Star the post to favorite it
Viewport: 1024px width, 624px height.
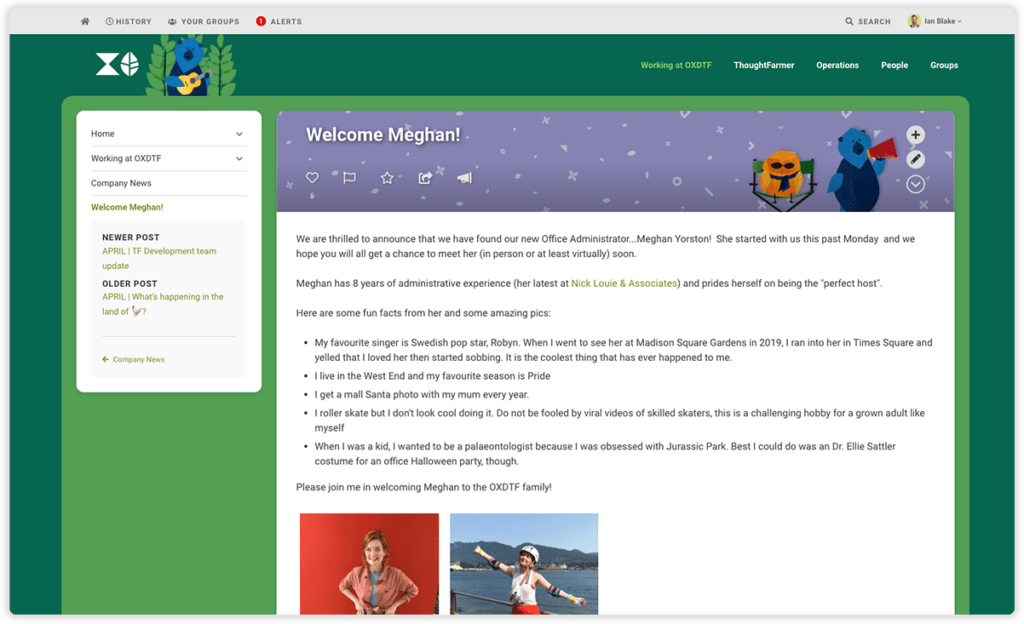tap(386, 177)
